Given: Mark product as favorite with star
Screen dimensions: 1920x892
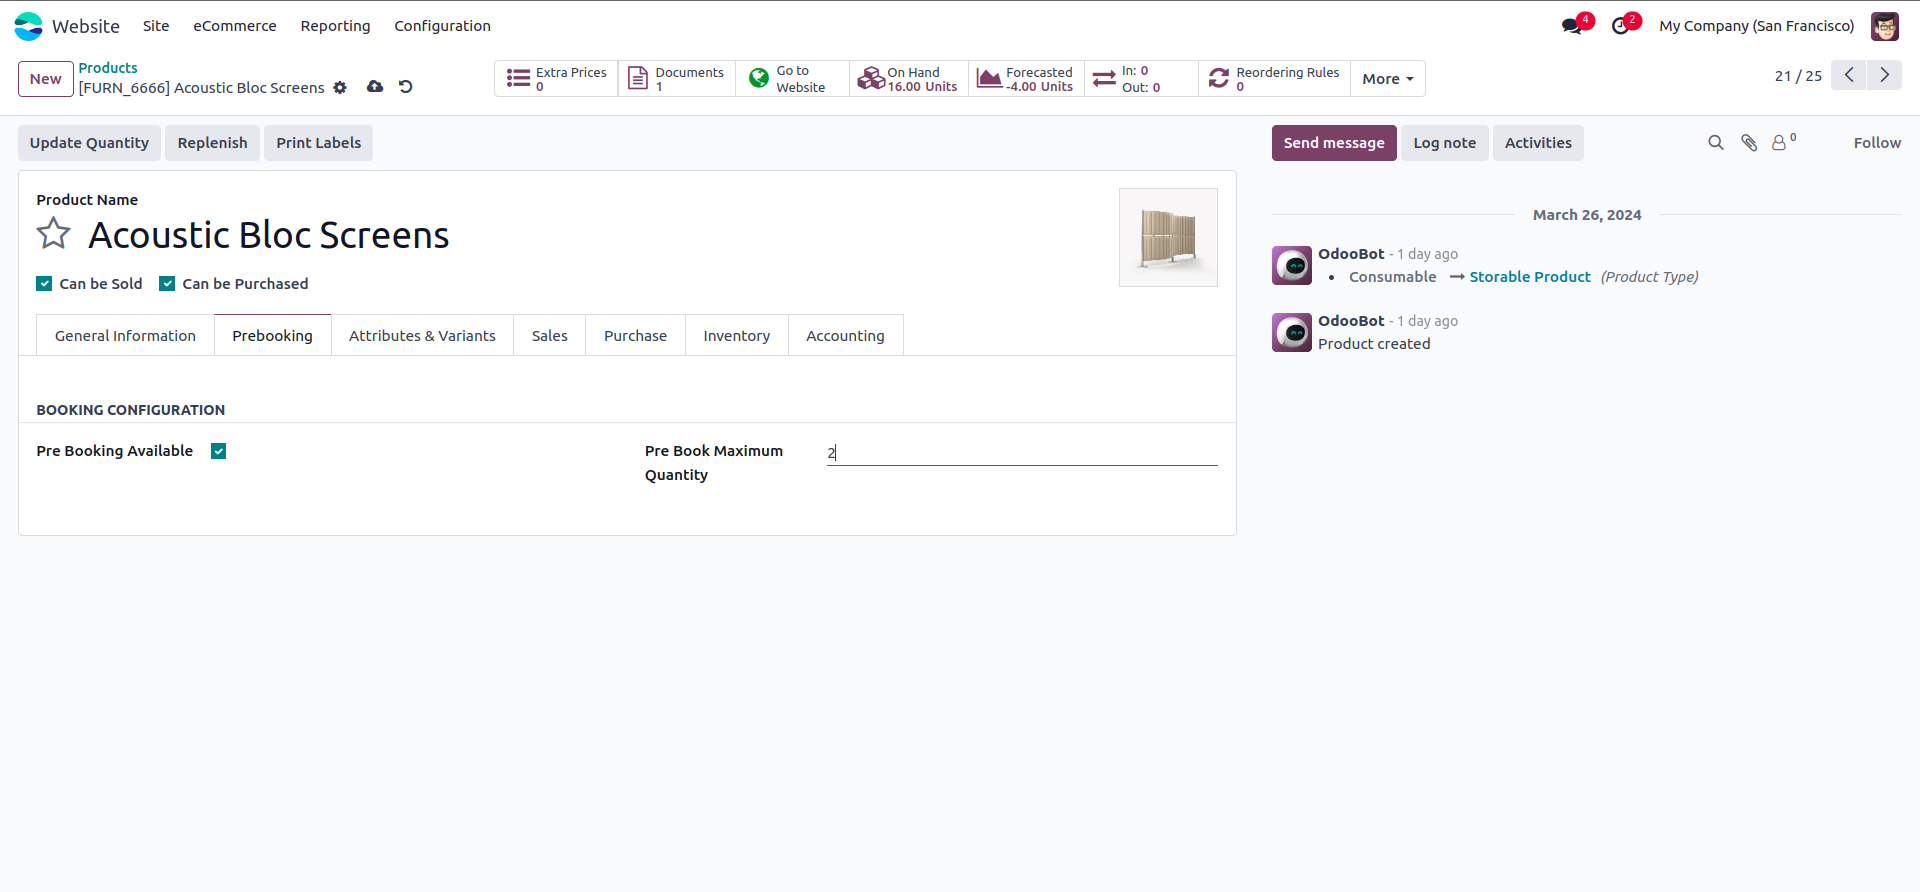Looking at the screenshot, I should tap(54, 234).
